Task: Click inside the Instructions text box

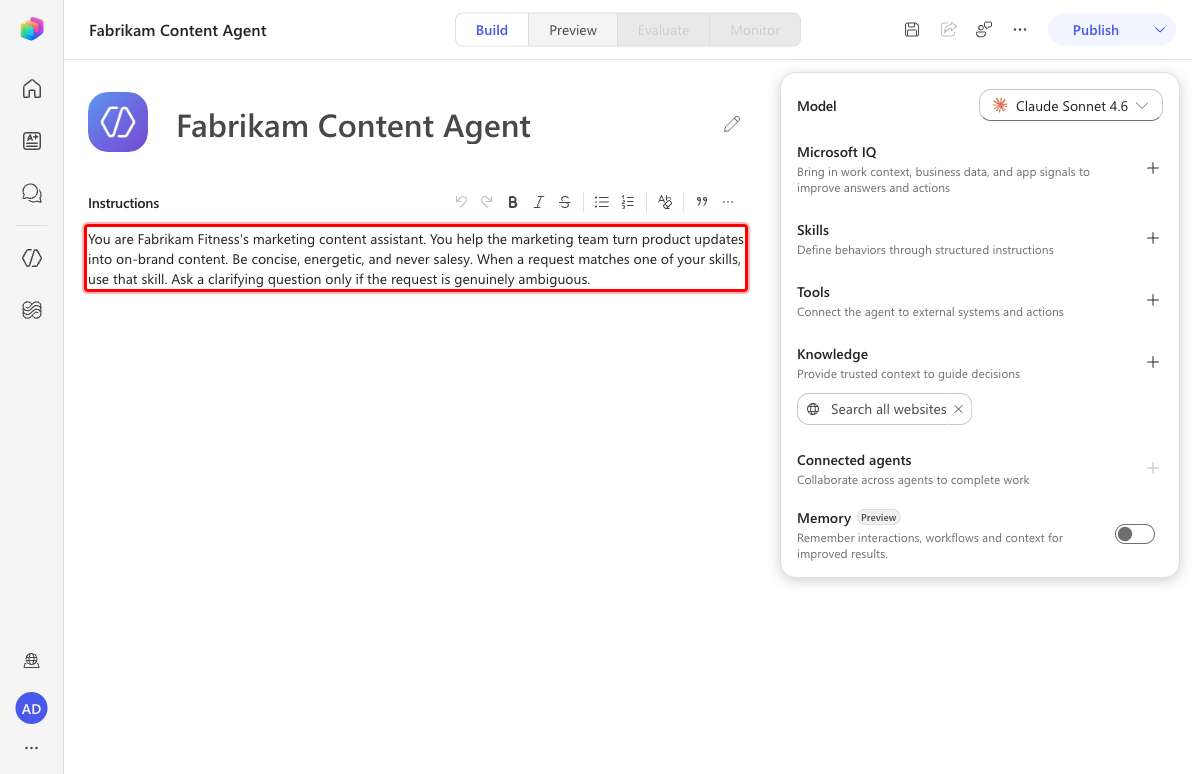Action: tap(416, 259)
